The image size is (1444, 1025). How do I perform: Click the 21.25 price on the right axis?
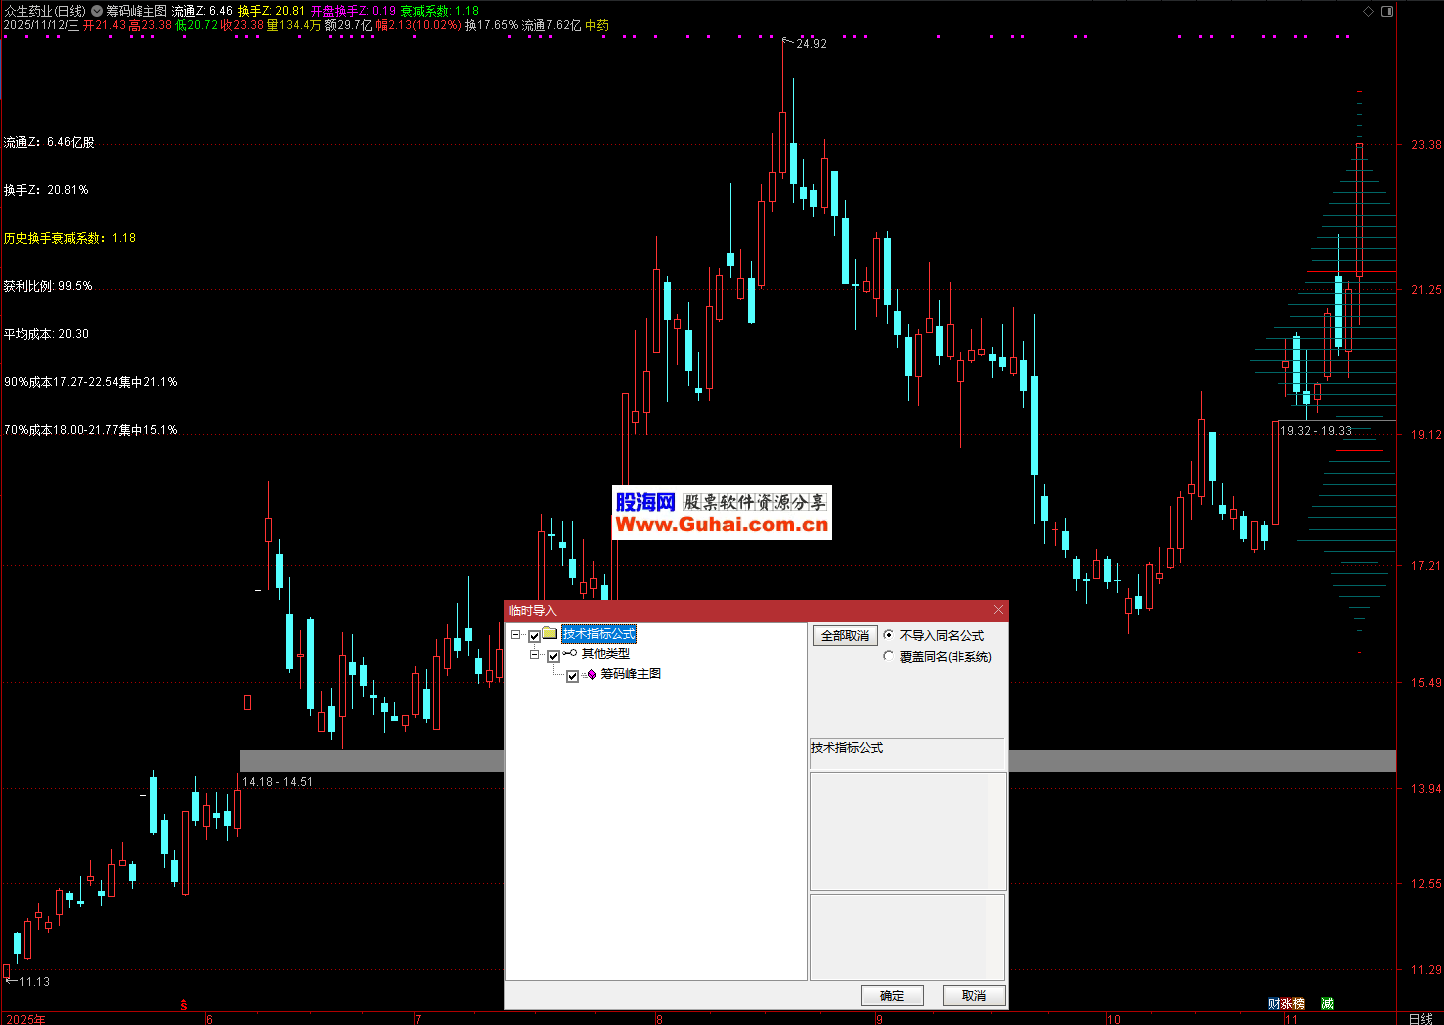[x=1426, y=290]
